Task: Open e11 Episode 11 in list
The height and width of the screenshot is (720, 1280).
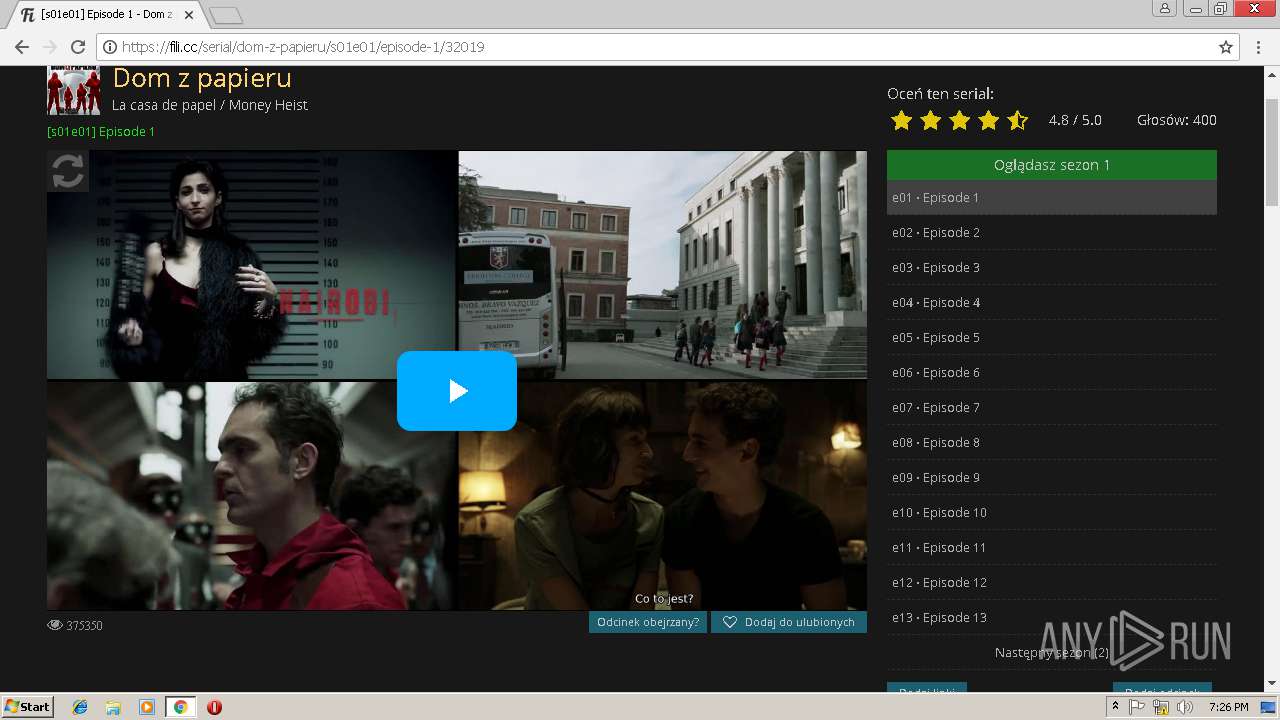Action: click(x=1052, y=547)
